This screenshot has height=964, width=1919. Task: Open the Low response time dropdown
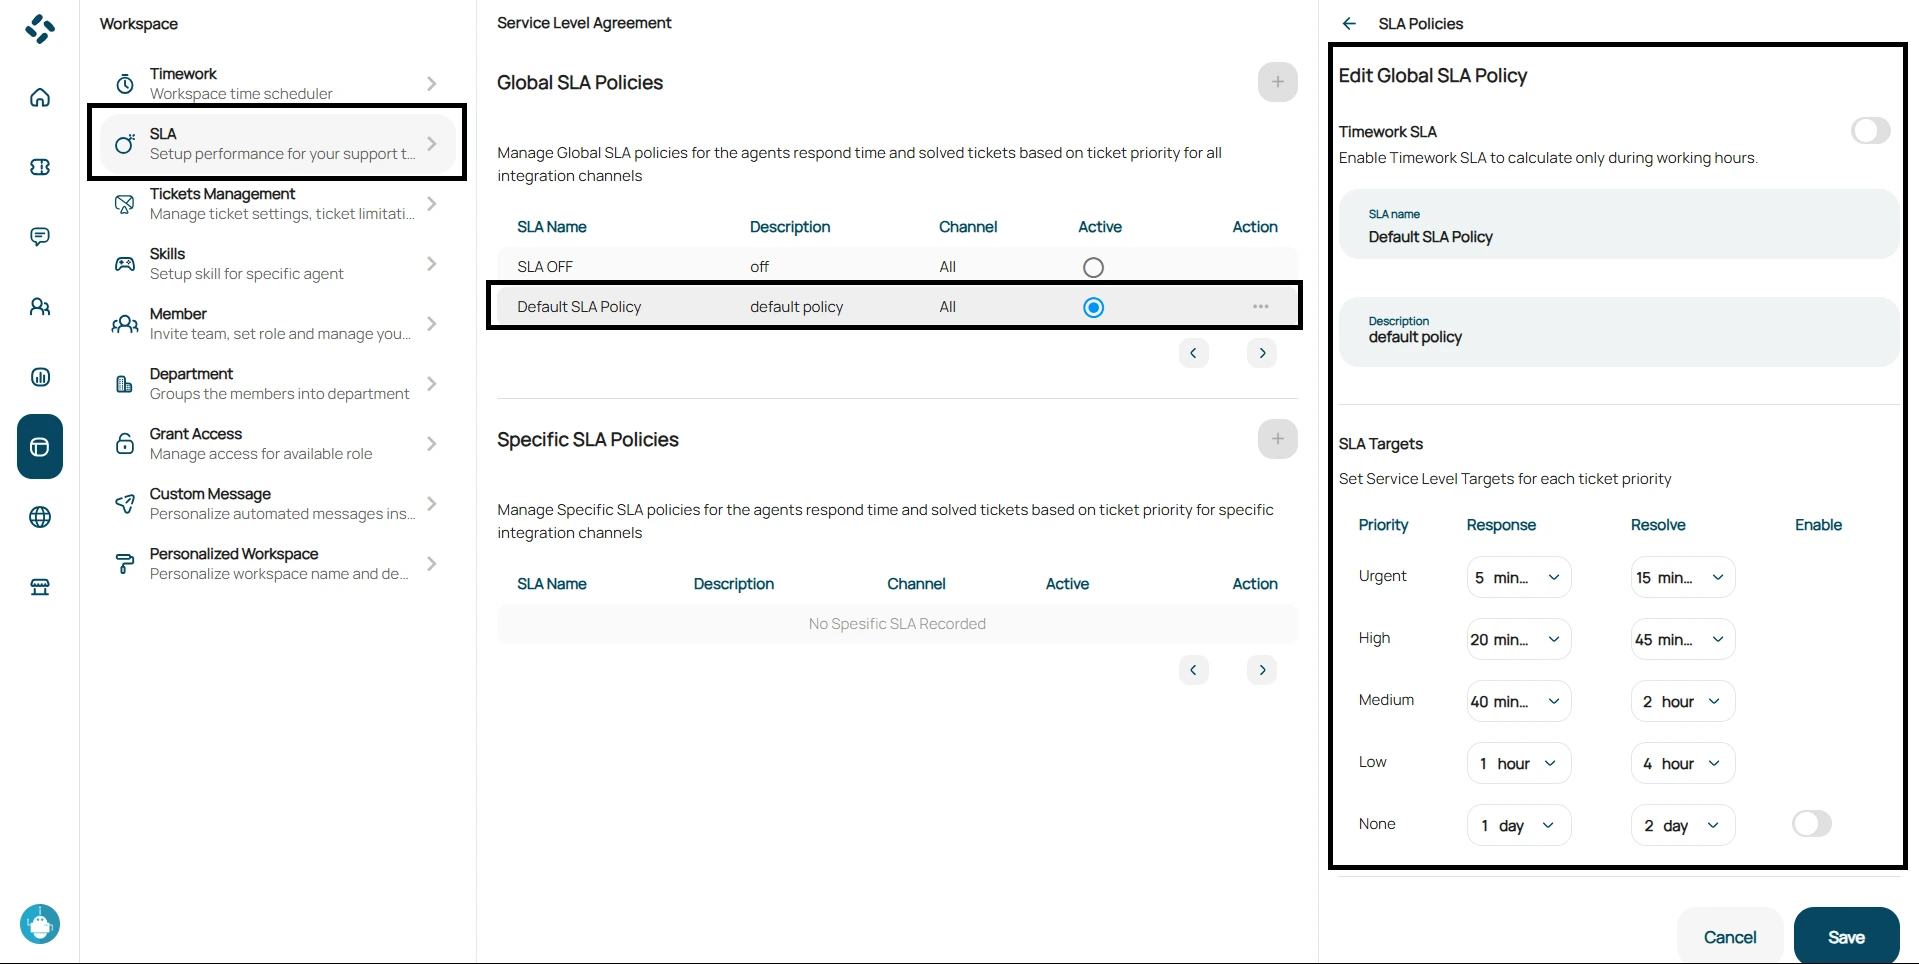[1518, 764]
